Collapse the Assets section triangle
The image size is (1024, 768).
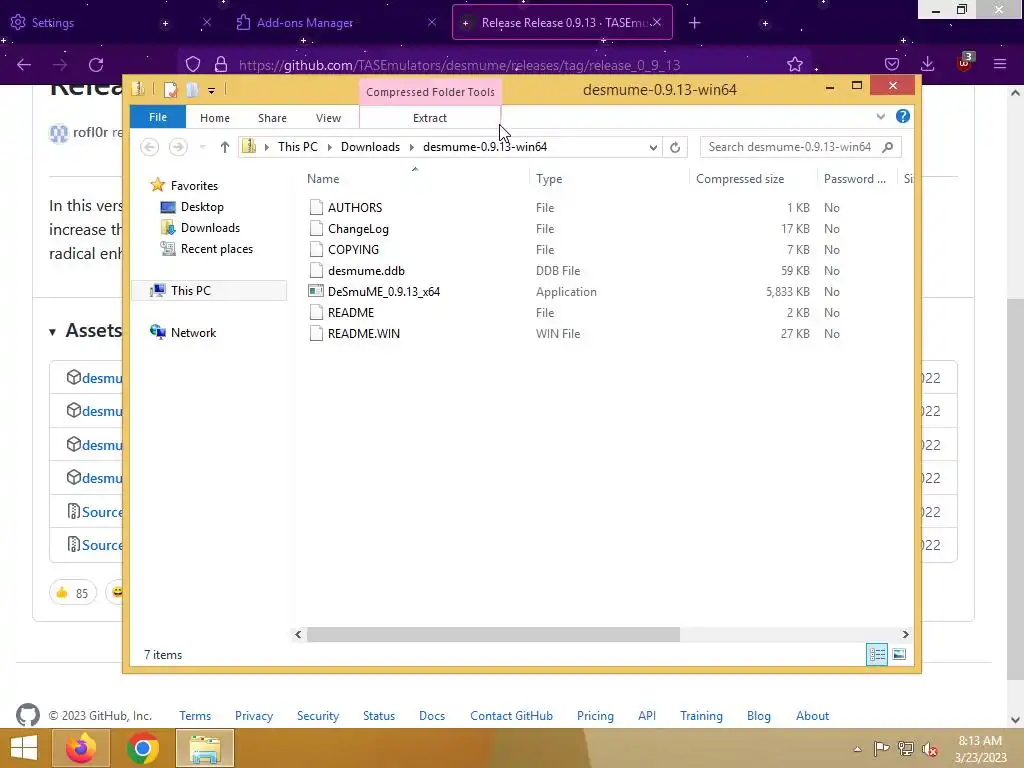52,332
